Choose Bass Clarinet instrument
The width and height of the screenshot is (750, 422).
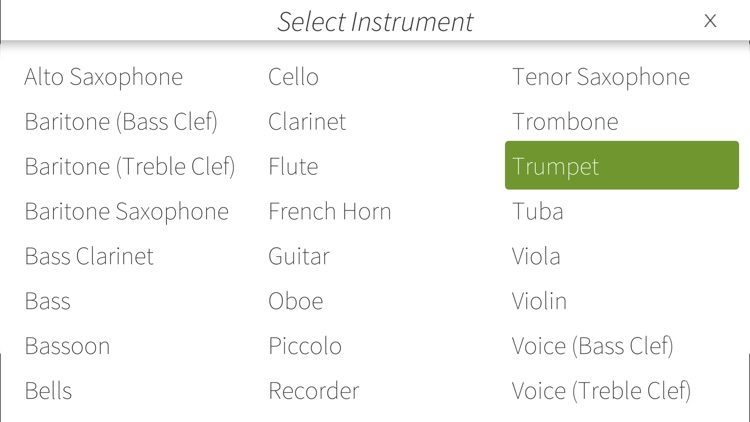(x=89, y=256)
